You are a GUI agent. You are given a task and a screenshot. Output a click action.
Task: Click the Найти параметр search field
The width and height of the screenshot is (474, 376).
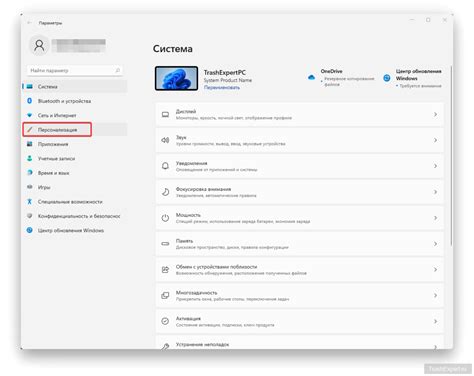coord(75,70)
